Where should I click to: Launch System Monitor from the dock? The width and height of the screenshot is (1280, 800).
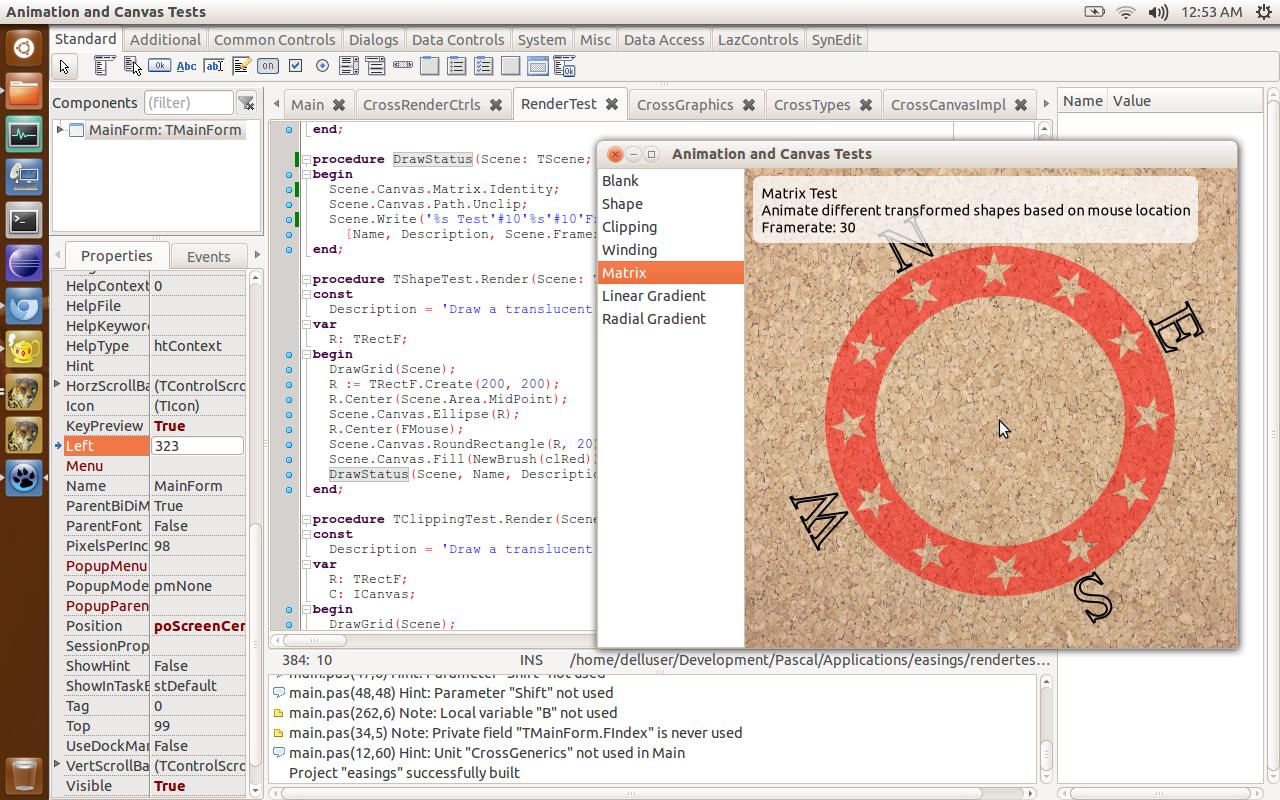pos(24,134)
